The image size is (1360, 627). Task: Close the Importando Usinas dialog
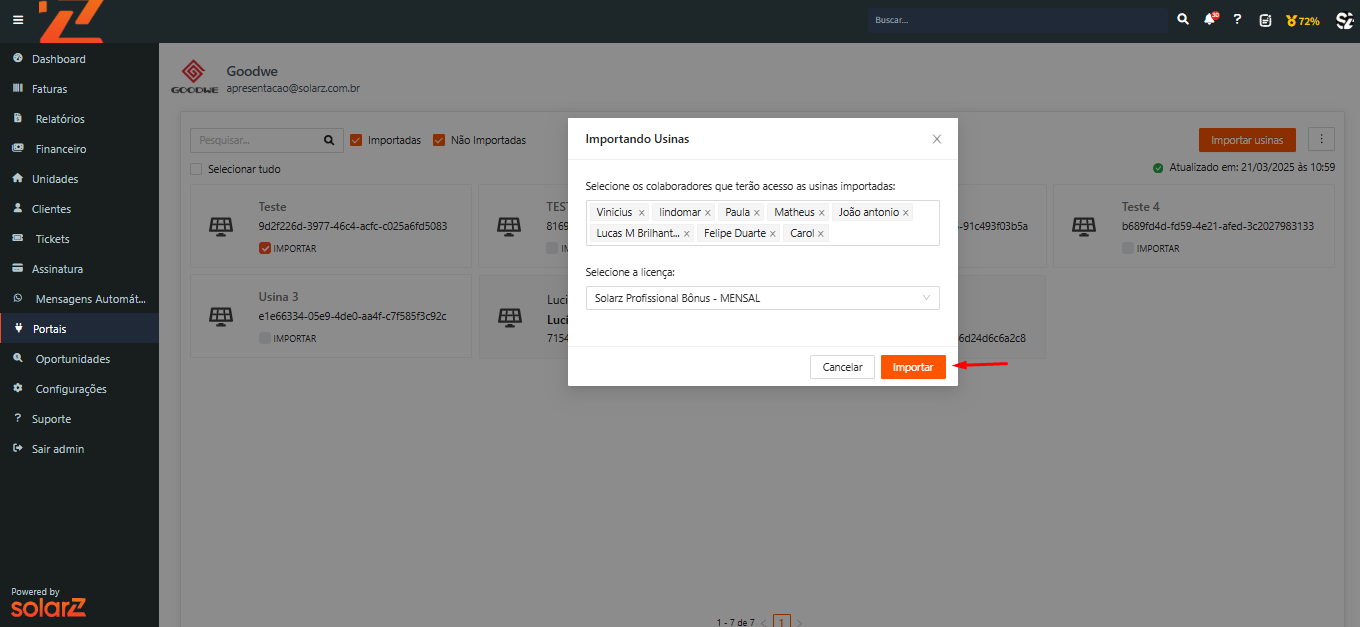(x=937, y=139)
